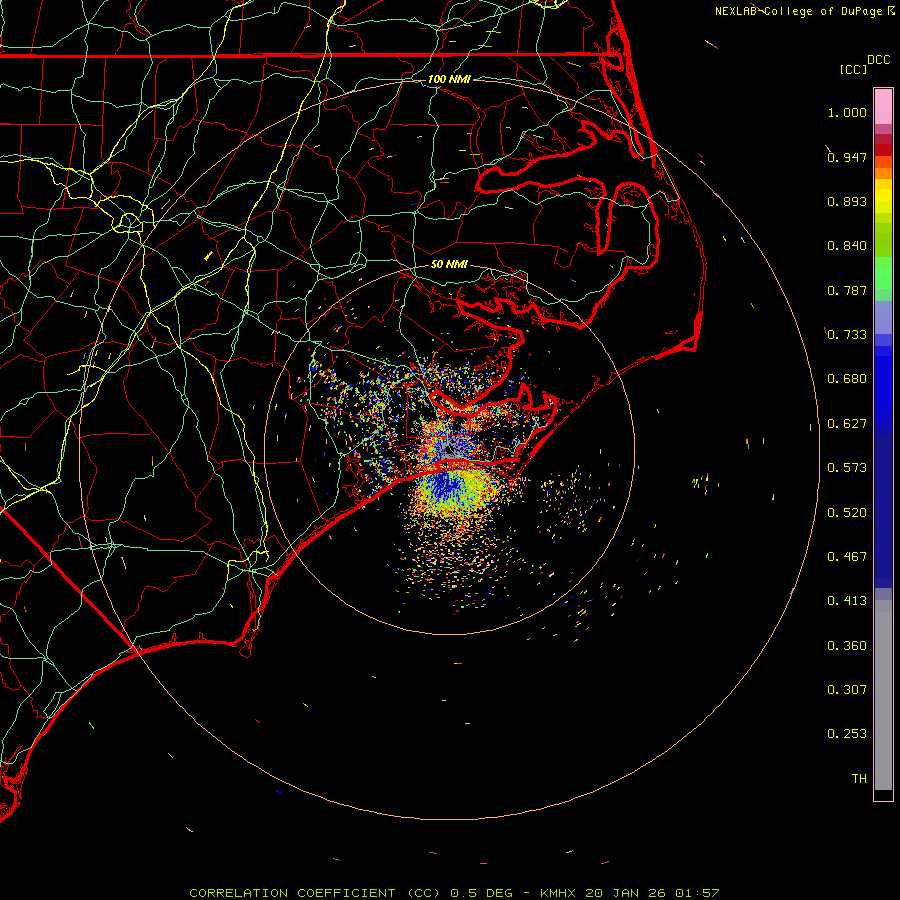The width and height of the screenshot is (900, 900).
Task: Select the 0.307 scale value
Action: [847, 690]
